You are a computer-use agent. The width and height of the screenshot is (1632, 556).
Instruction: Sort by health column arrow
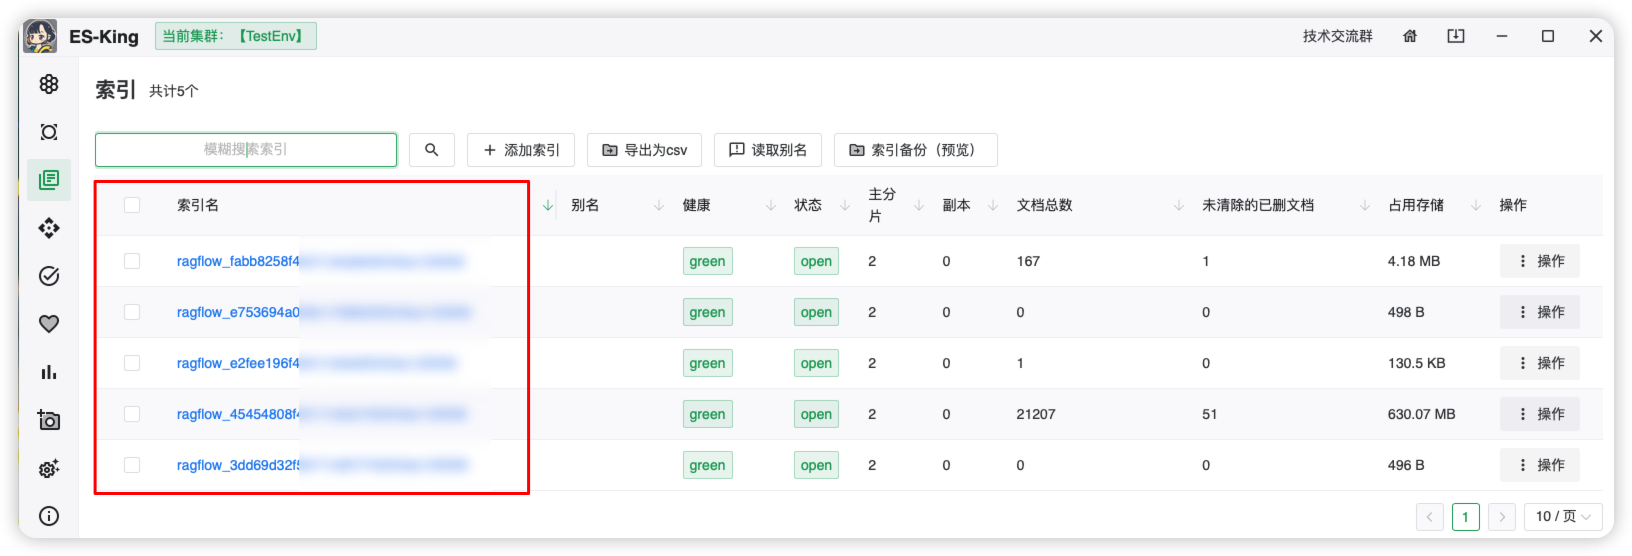771,205
